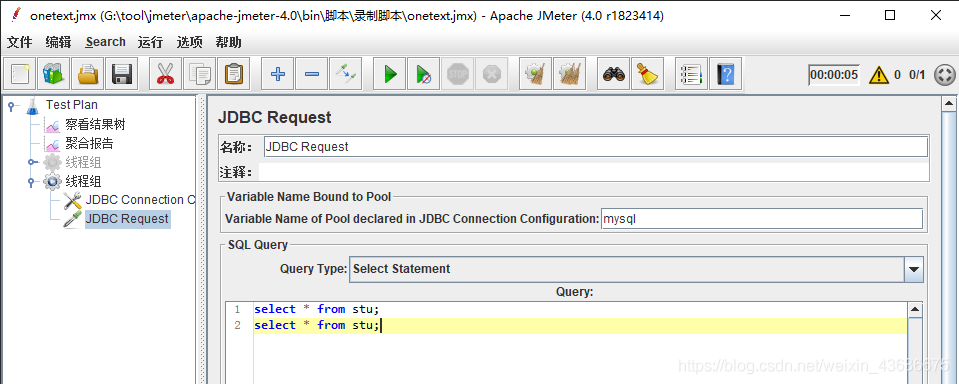The image size is (959, 384).
Task: Collapse the Test Plan tree handle
Action: (12, 106)
